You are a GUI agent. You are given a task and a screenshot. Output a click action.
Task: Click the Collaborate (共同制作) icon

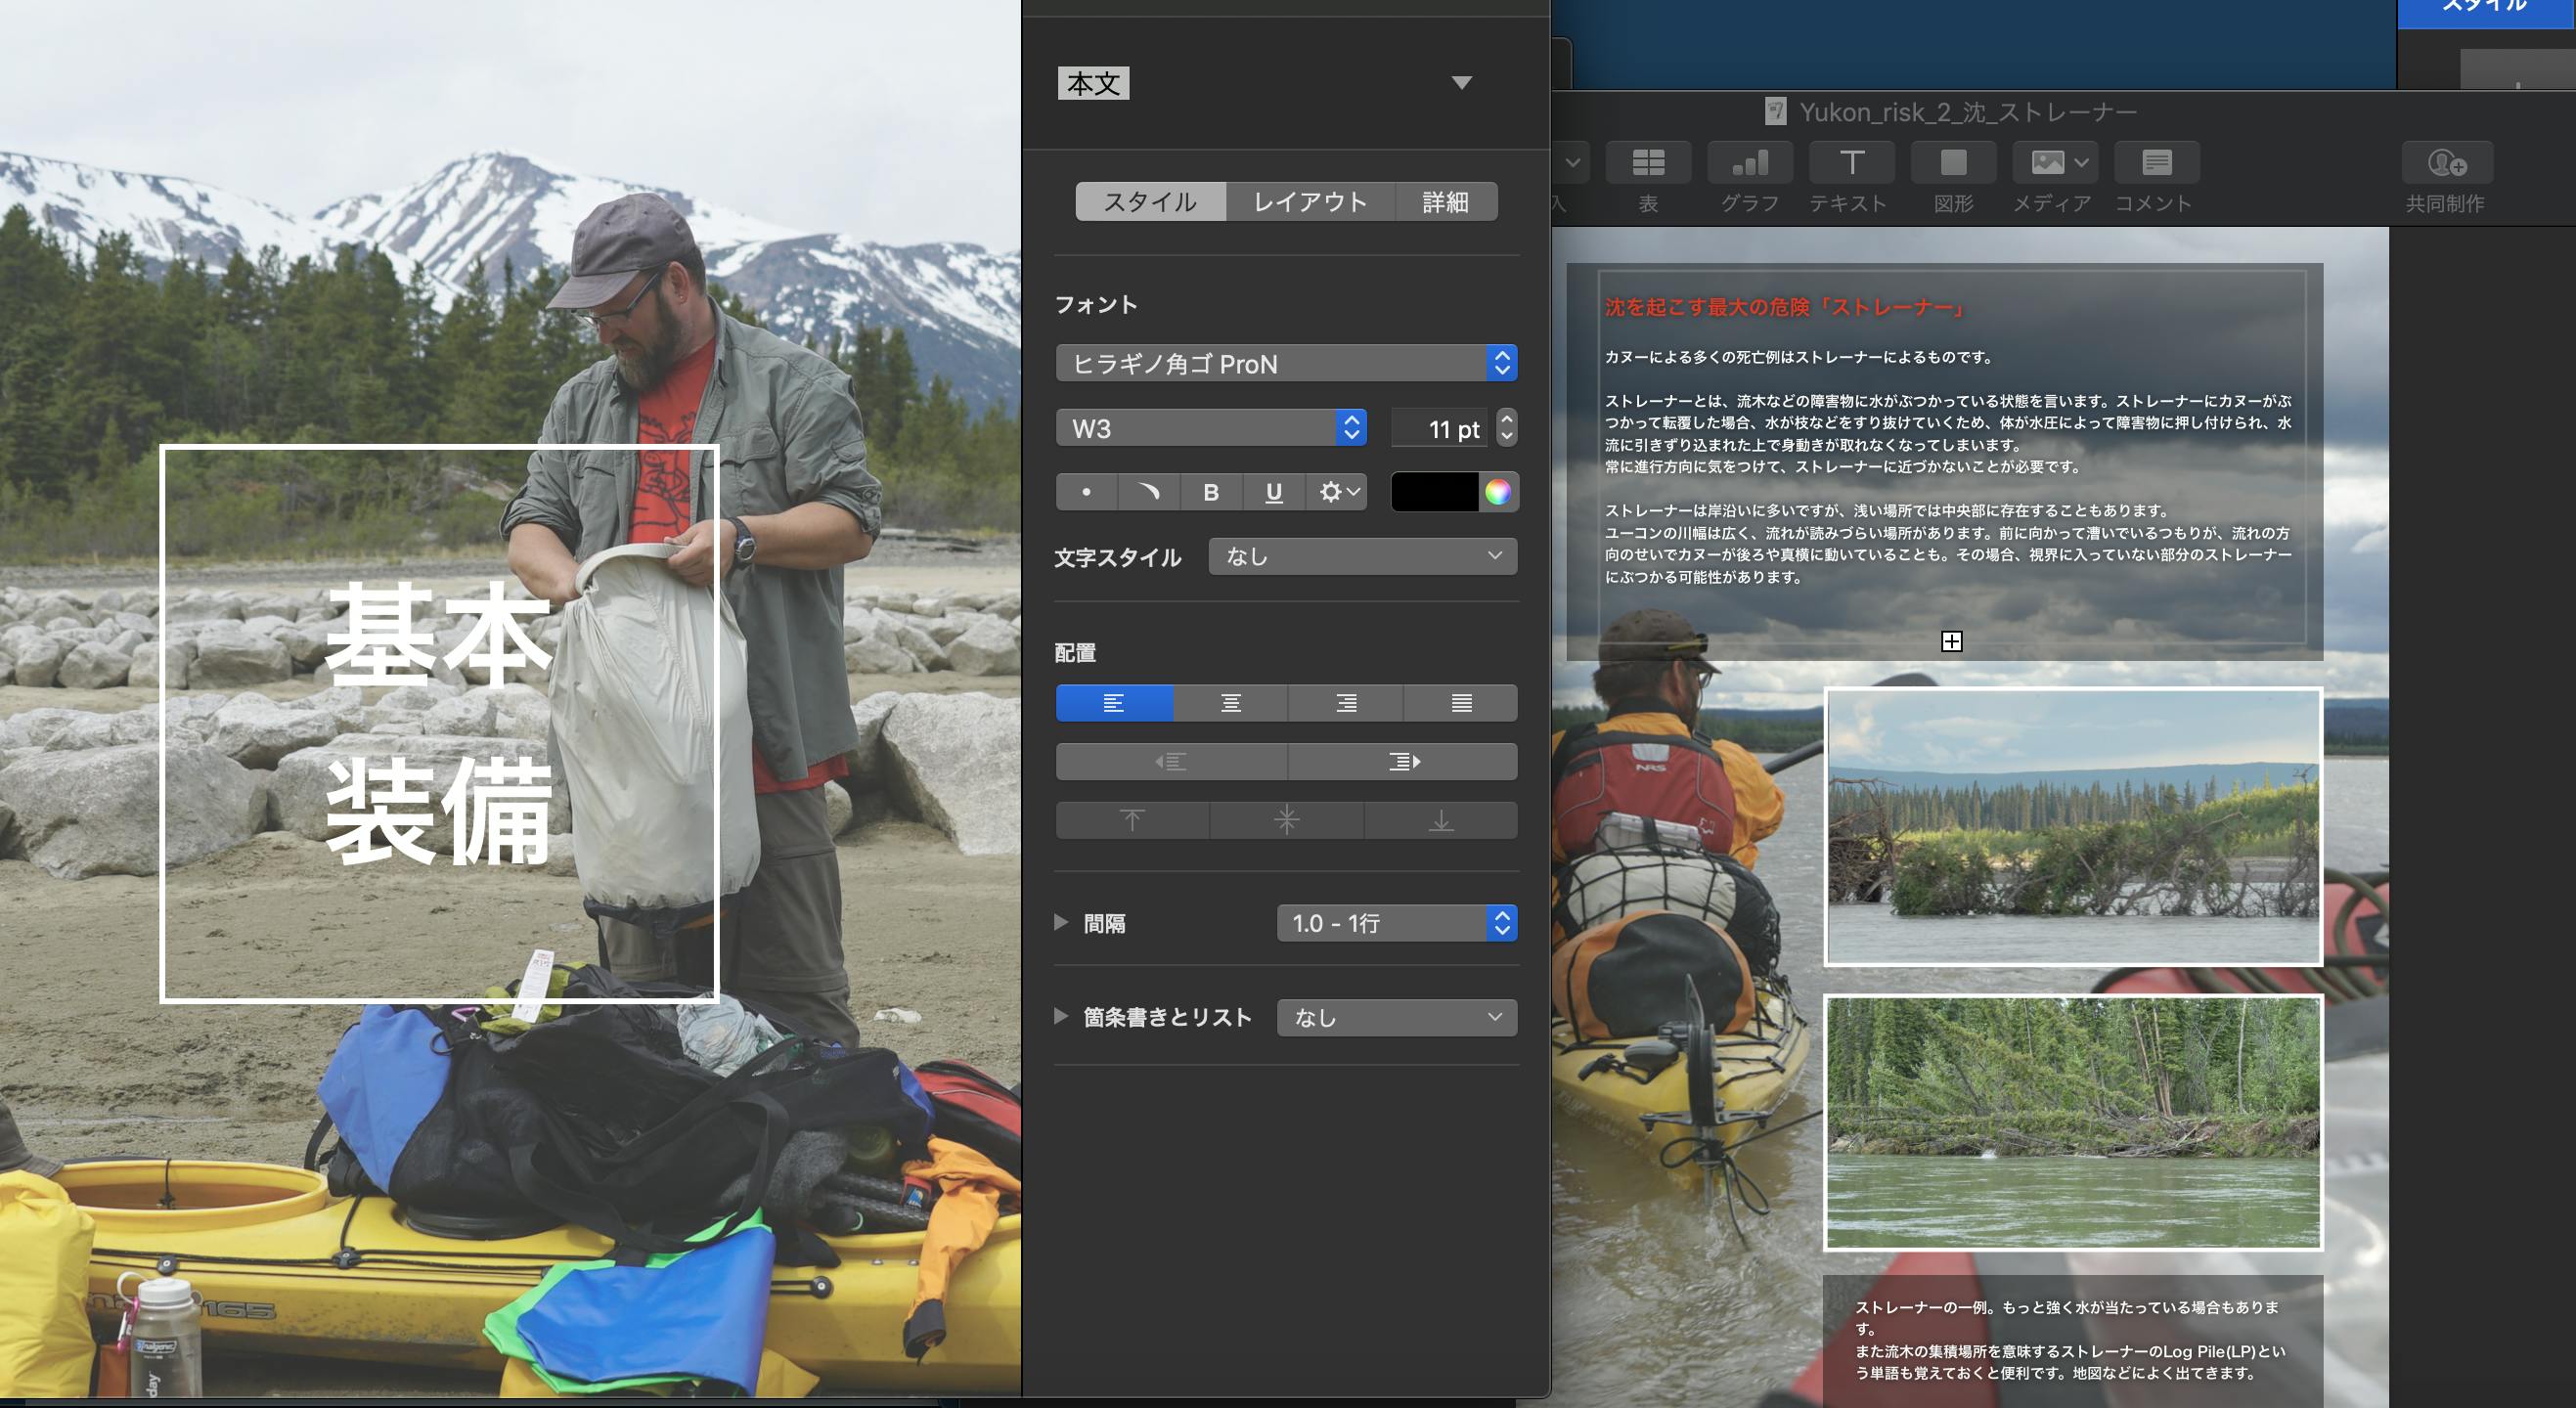(x=2446, y=163)
